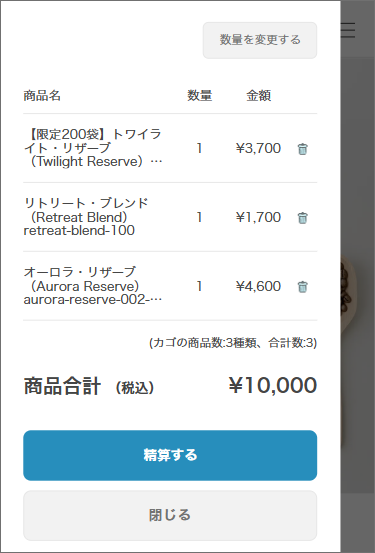Delete Twilight Reserve item via trash icon
The height and width of the screenshot is (553, 375).
[x=302, y=149]
